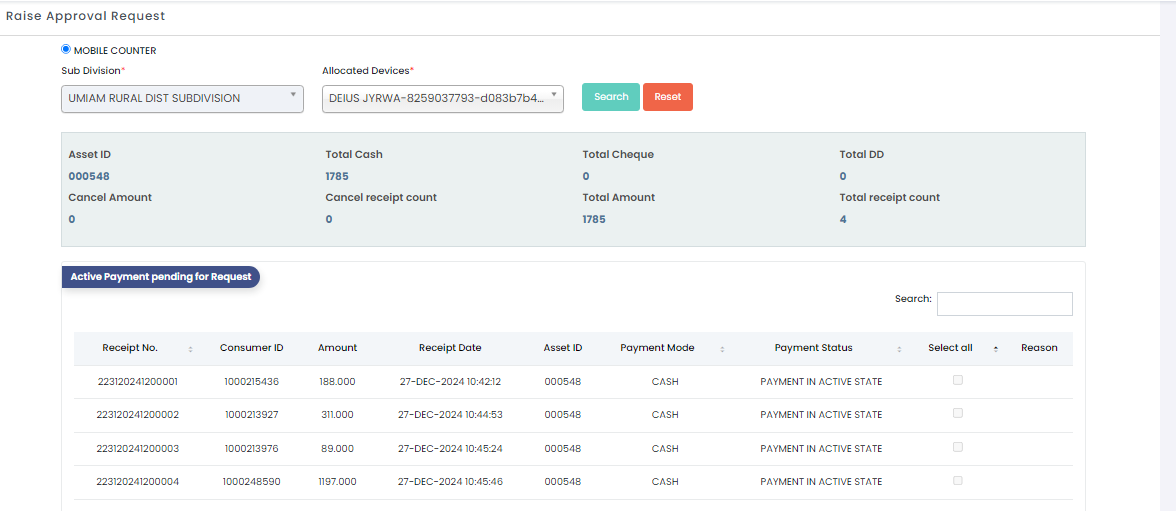Screen dimensions: 1176x511
Task: Click receipt date 27-DEC-2024 10:42:12
Action: click(450, 382)
